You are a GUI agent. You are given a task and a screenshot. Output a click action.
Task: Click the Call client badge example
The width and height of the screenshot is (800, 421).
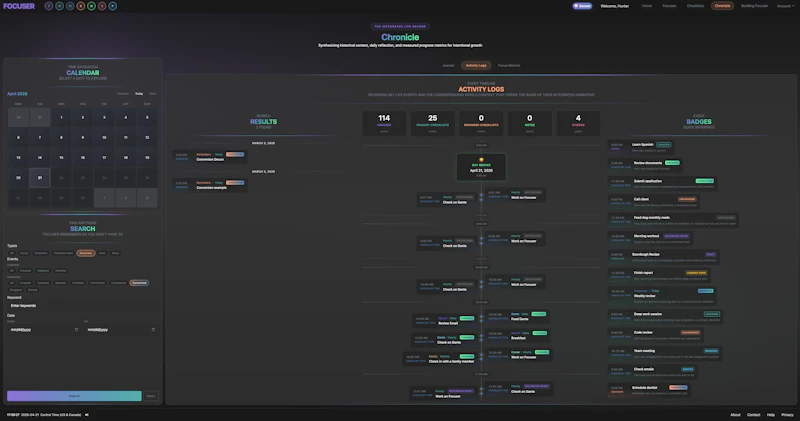click(x=654, y=202)
